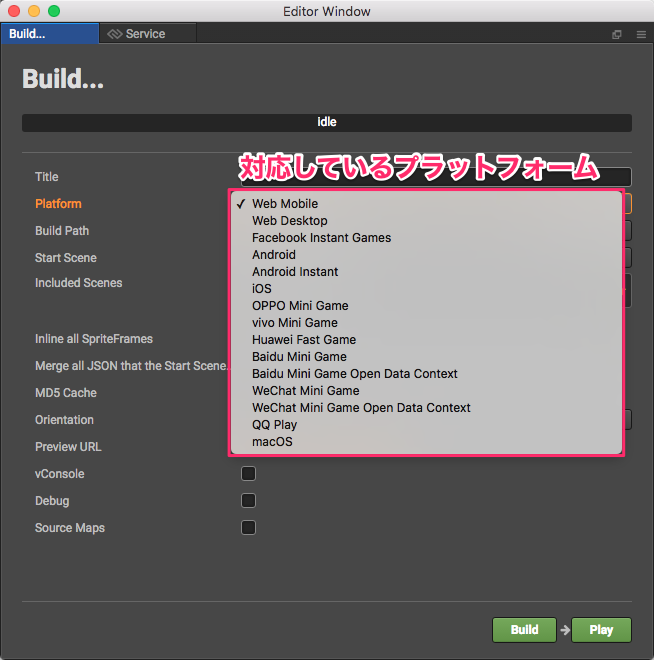This screenshot has height=660, width=654.
Task: Toggle the Debug checkbox
Action: point(248,500)
